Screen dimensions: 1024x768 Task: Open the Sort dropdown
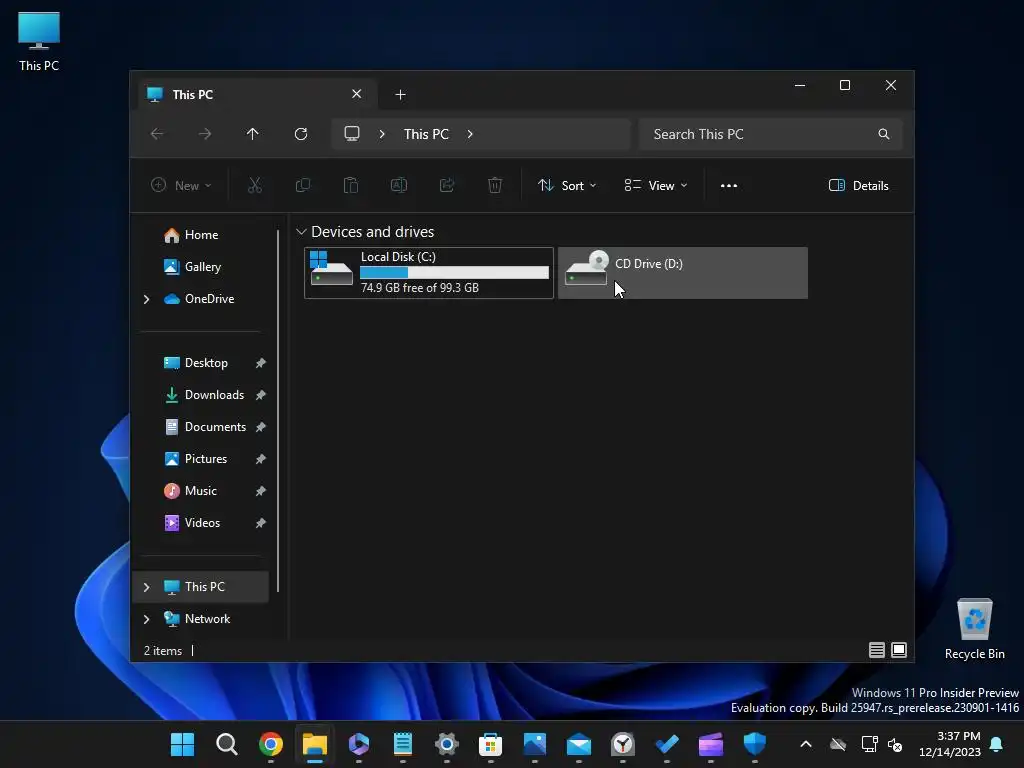(x=567, y=185)
